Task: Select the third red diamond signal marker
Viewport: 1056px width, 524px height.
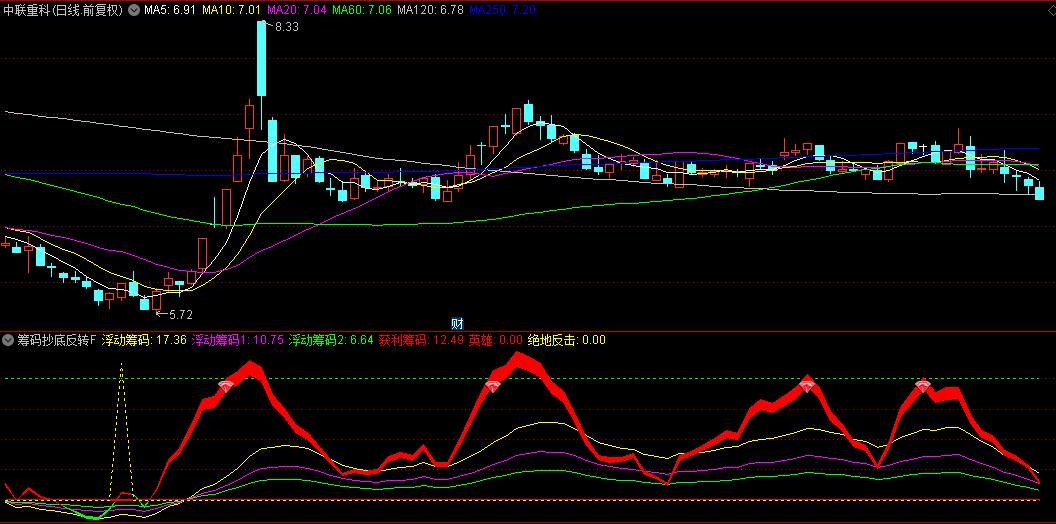Action: (807, 386)
